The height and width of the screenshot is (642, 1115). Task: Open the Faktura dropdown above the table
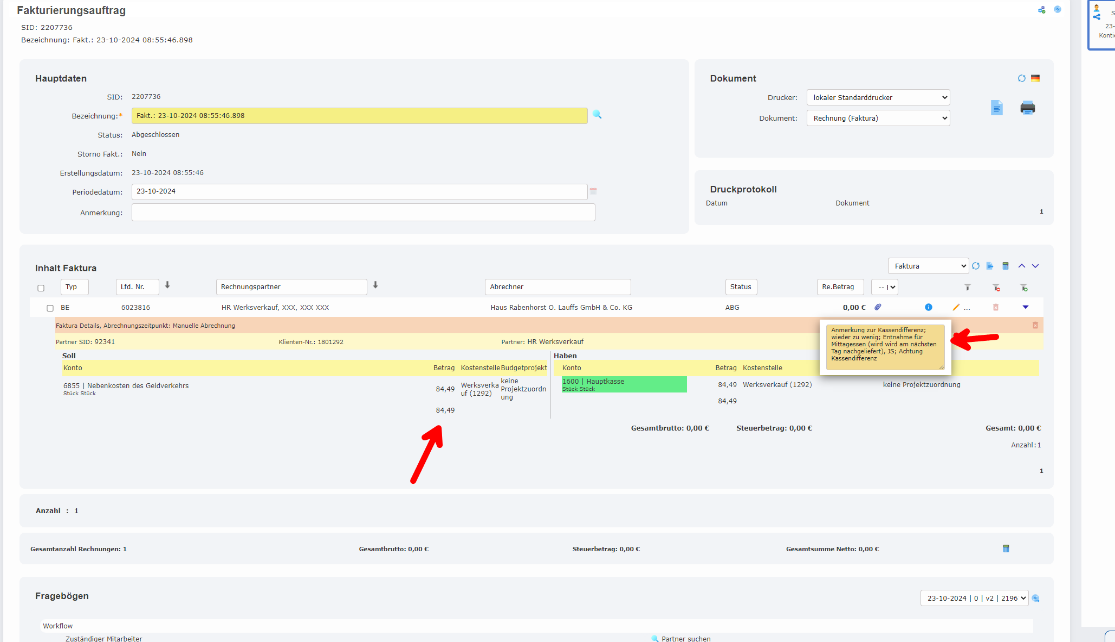pos(928,266)
